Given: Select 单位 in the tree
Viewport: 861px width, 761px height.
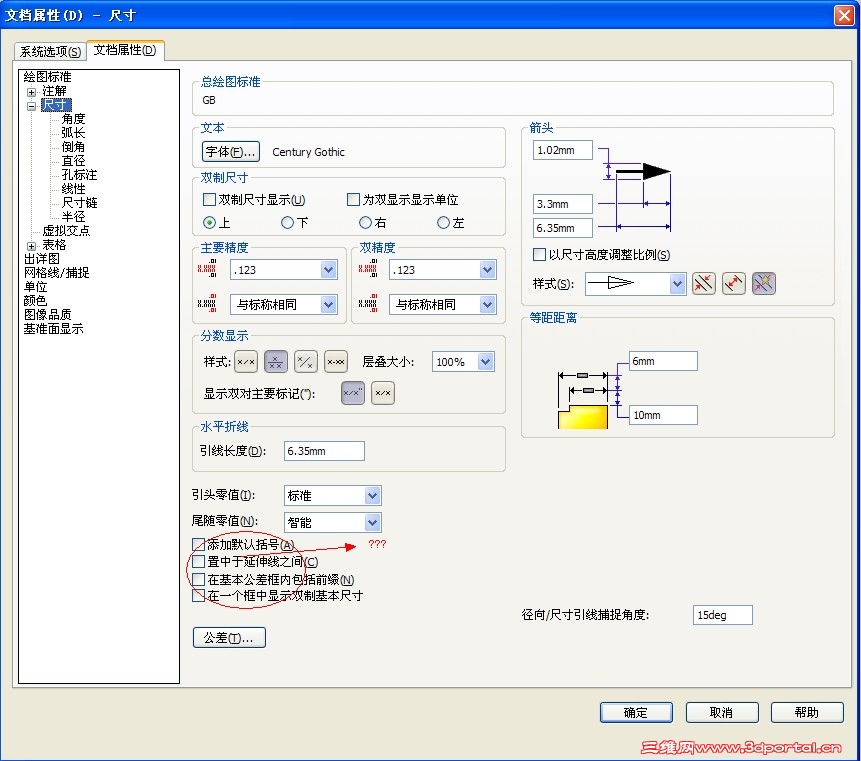Looking at the screenshot, I should point(35,287).
